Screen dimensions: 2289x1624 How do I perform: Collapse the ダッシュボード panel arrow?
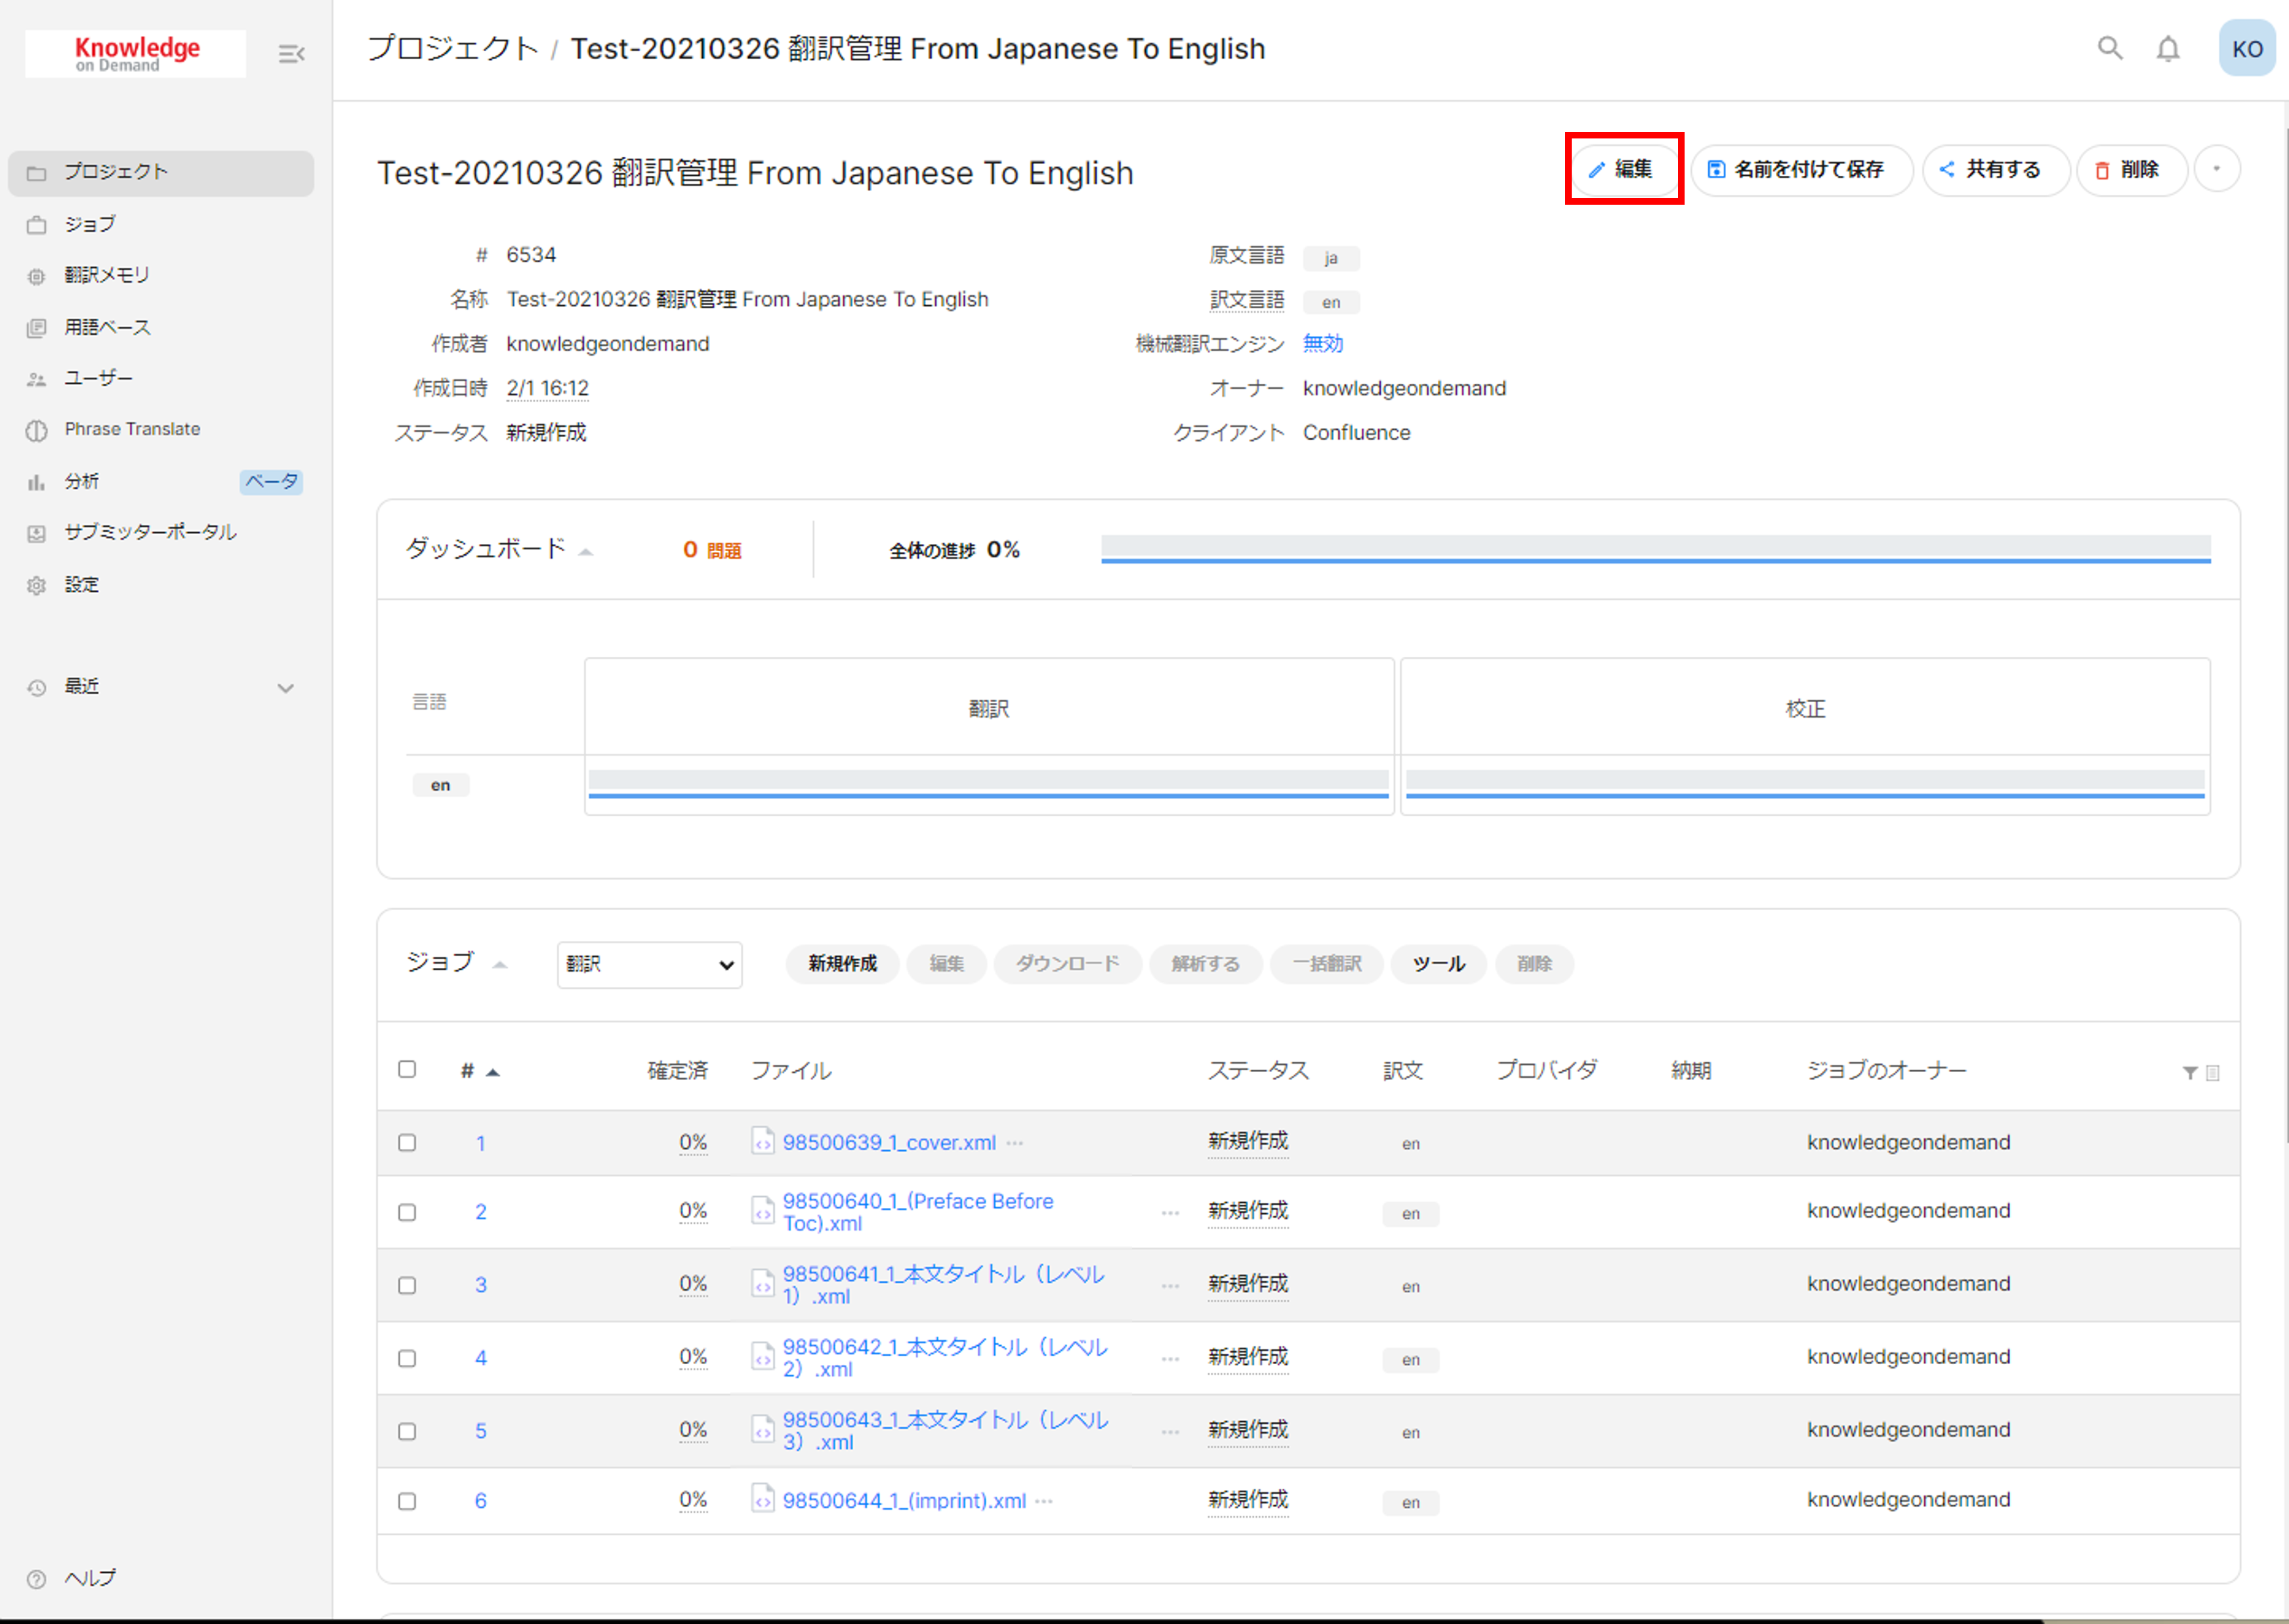tap(586, 552)
